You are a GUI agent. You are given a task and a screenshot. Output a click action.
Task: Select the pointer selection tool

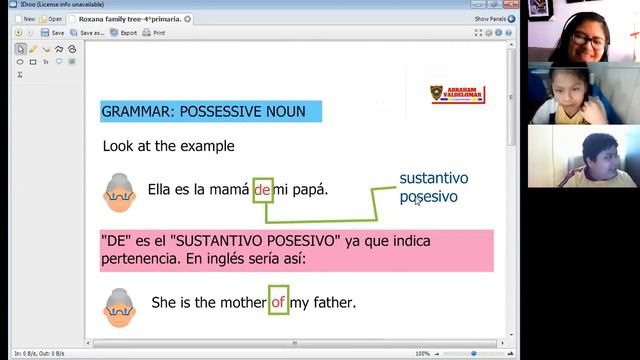(x=20, y=49)
